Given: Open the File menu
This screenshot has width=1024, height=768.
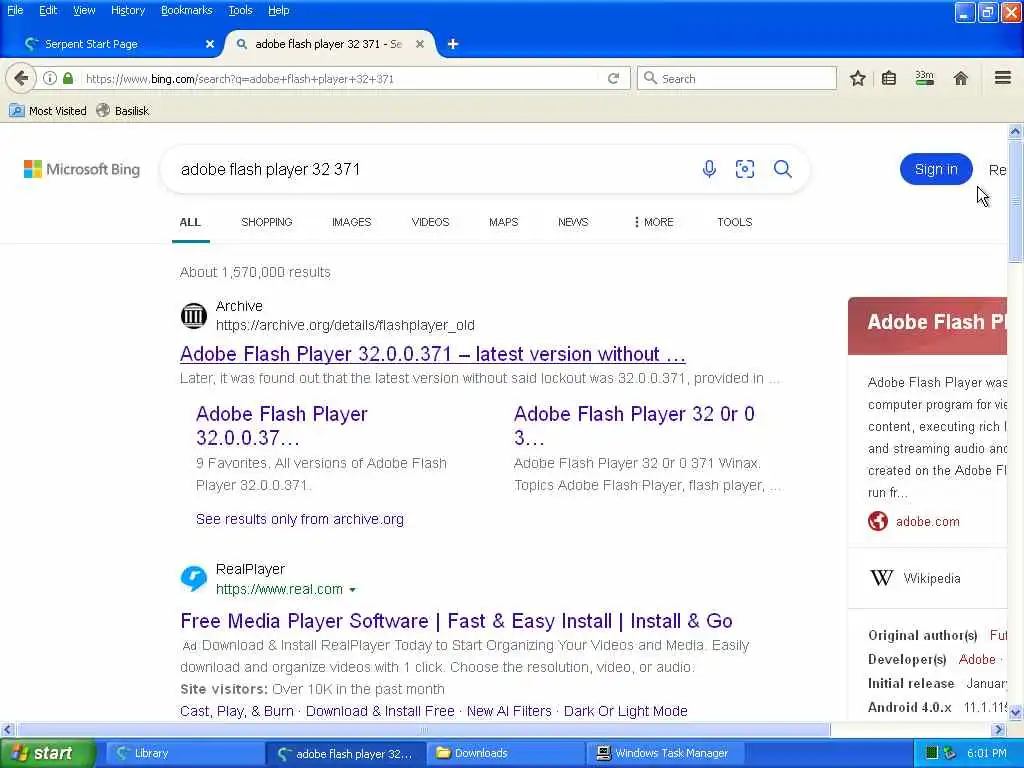Looking at the screenshot, I should pyautogui.click(x=15, y=10).
